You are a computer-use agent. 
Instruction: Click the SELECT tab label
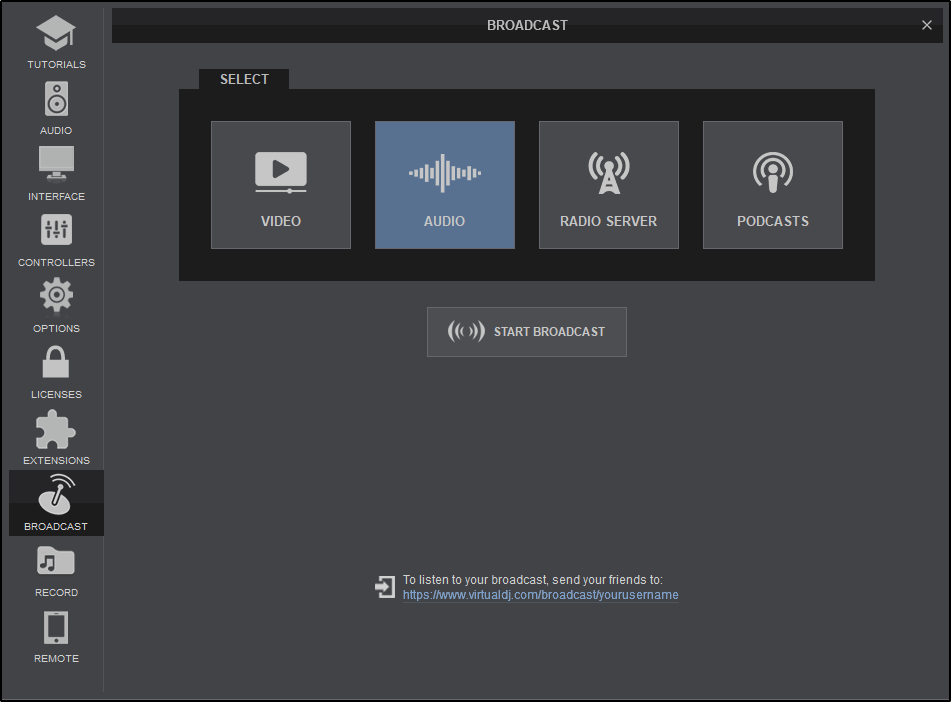point(244,79)
